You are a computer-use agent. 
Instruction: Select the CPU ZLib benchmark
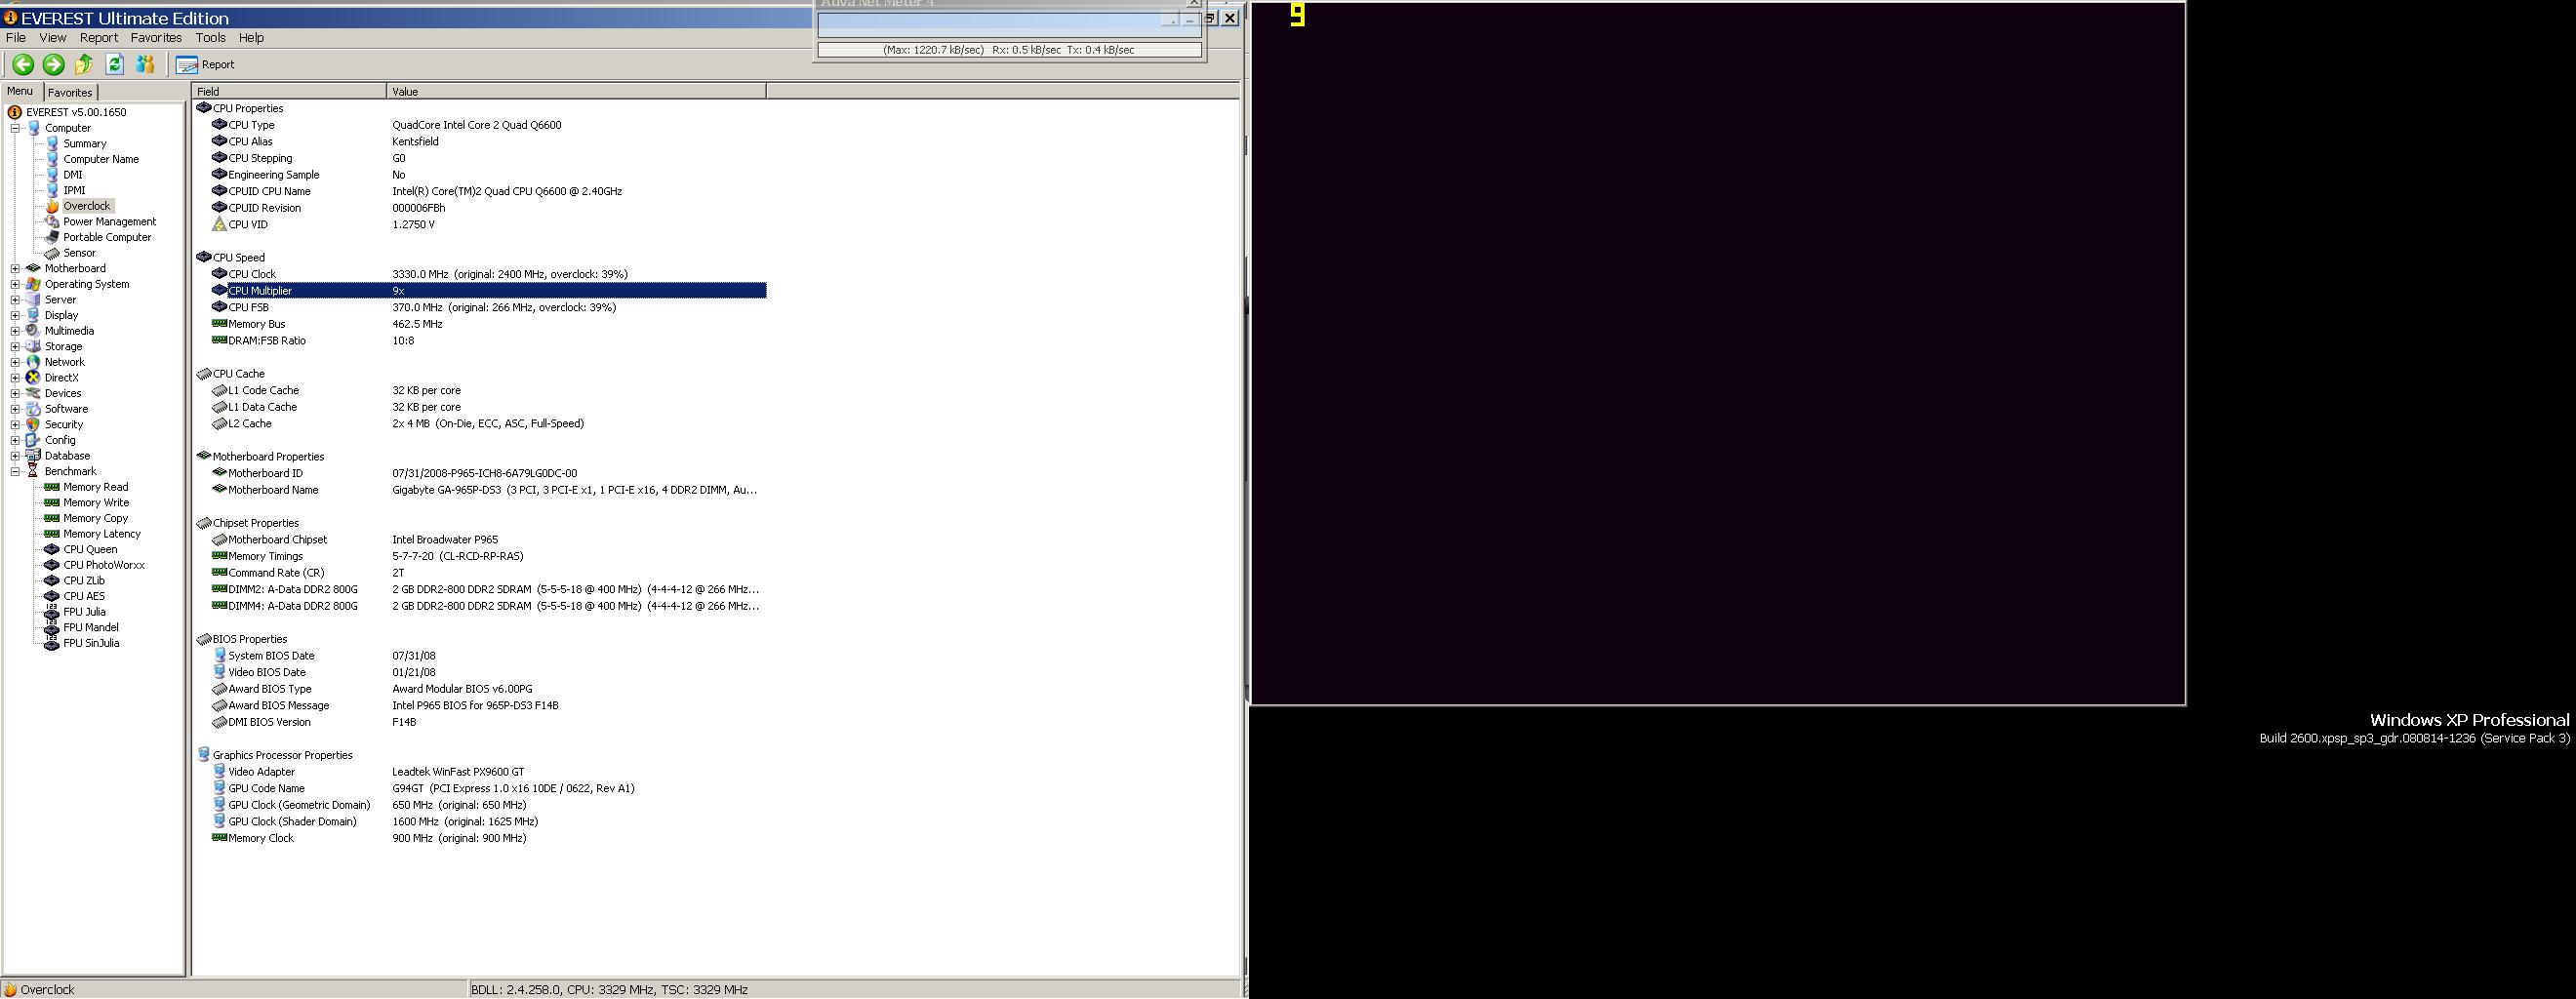tap(84, 580)
